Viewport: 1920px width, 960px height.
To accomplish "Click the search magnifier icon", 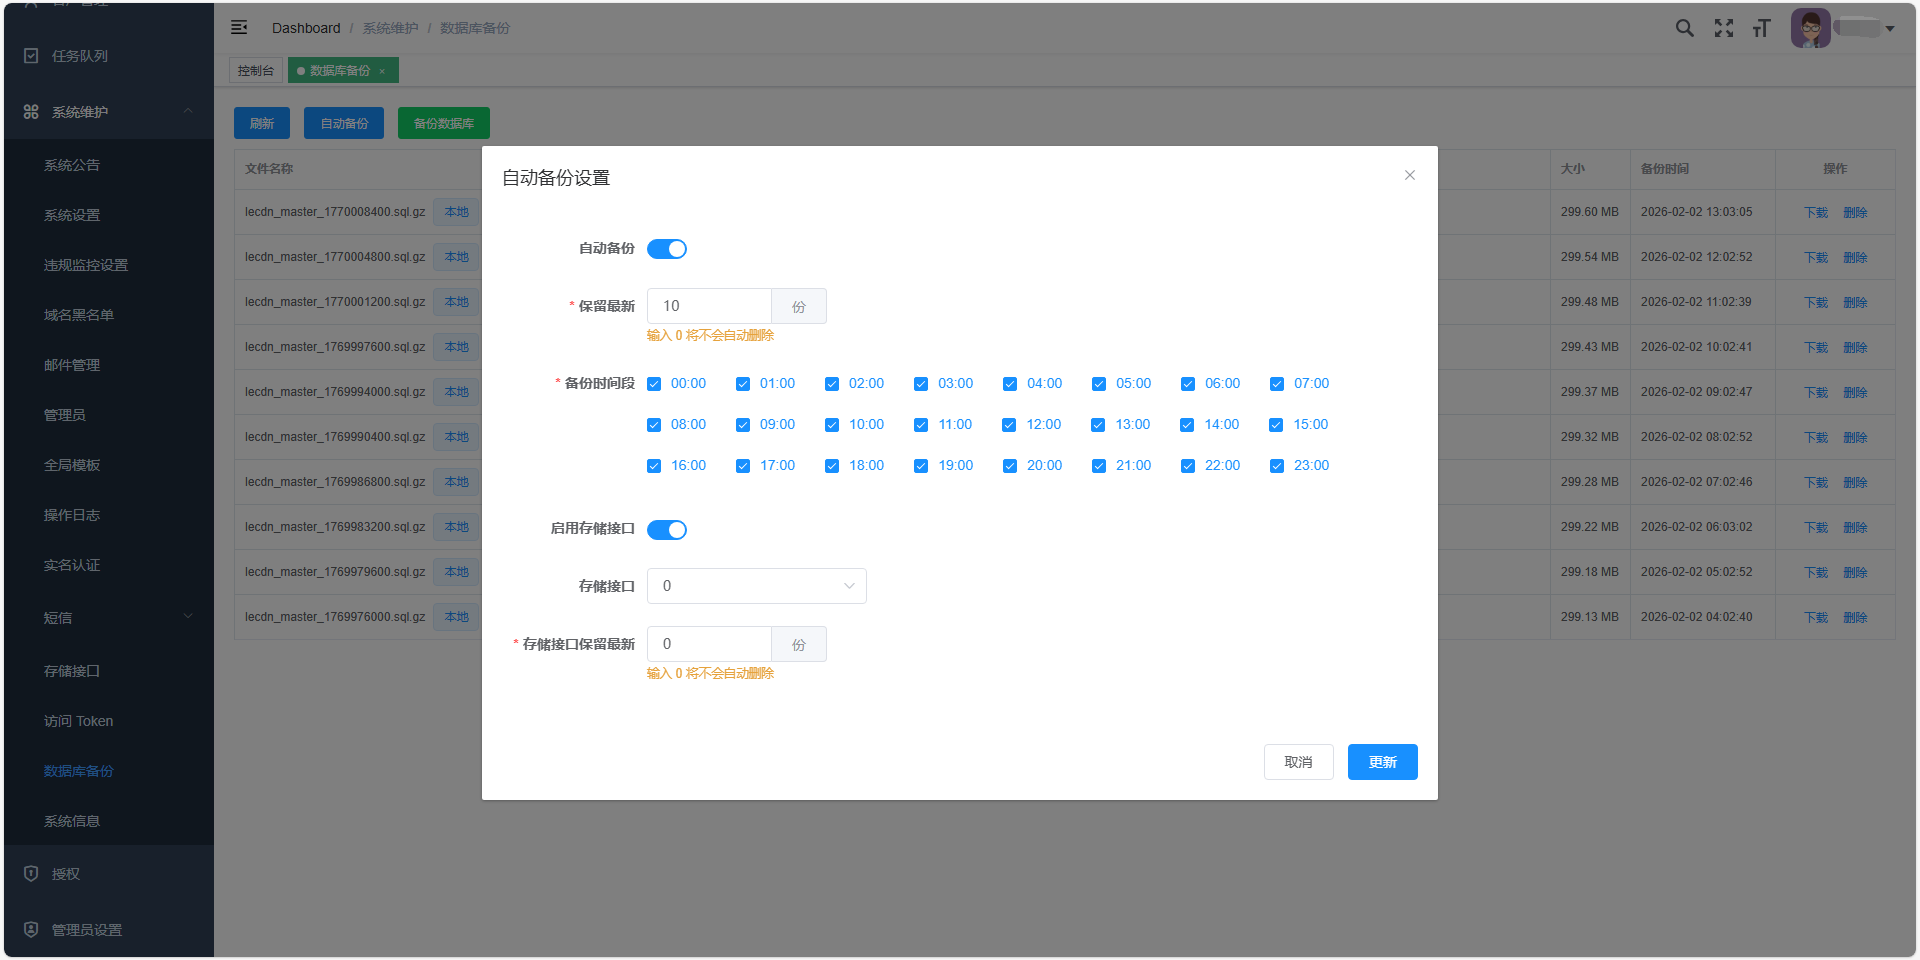I will coord(1684,28).
